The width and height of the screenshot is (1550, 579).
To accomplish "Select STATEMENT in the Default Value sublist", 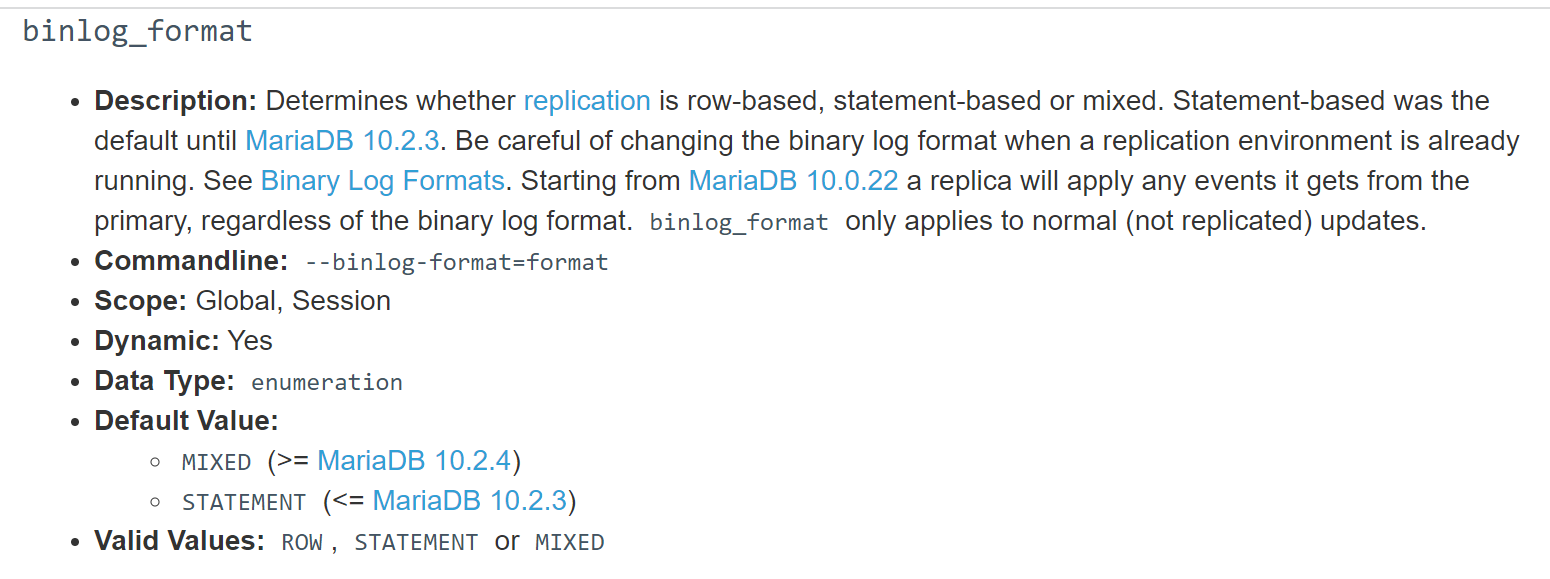I will [244, 502].
